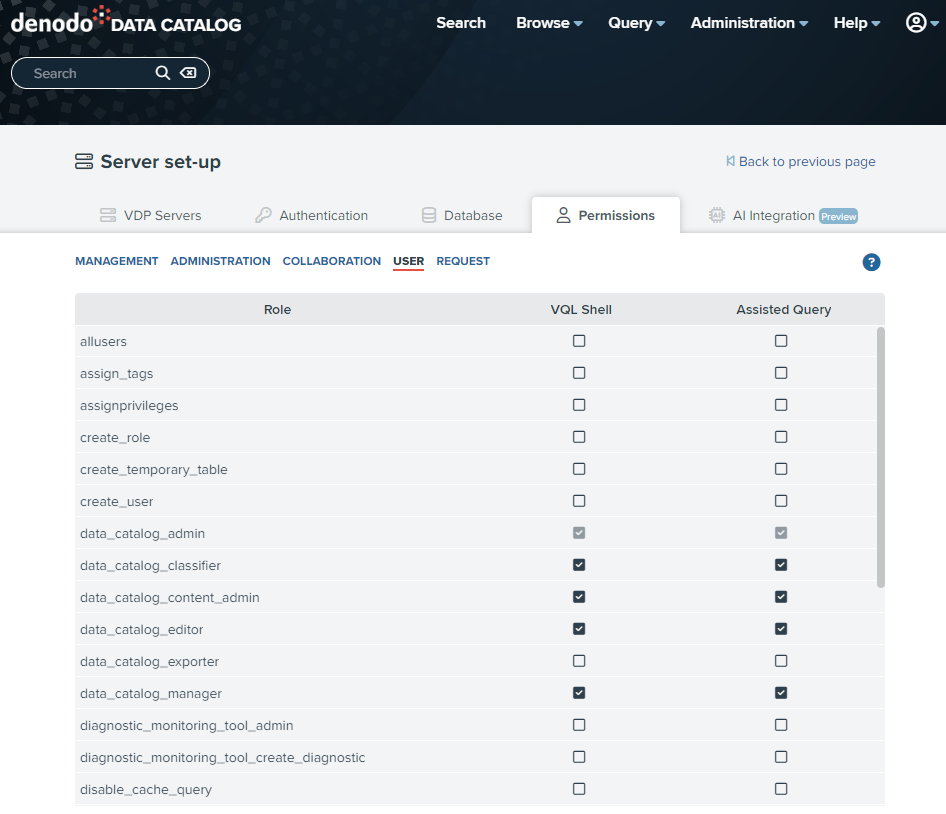The height and width of the screenshot is (814, 946).
Task: Switch to the Authentication tab
Action: click(311, 215)
